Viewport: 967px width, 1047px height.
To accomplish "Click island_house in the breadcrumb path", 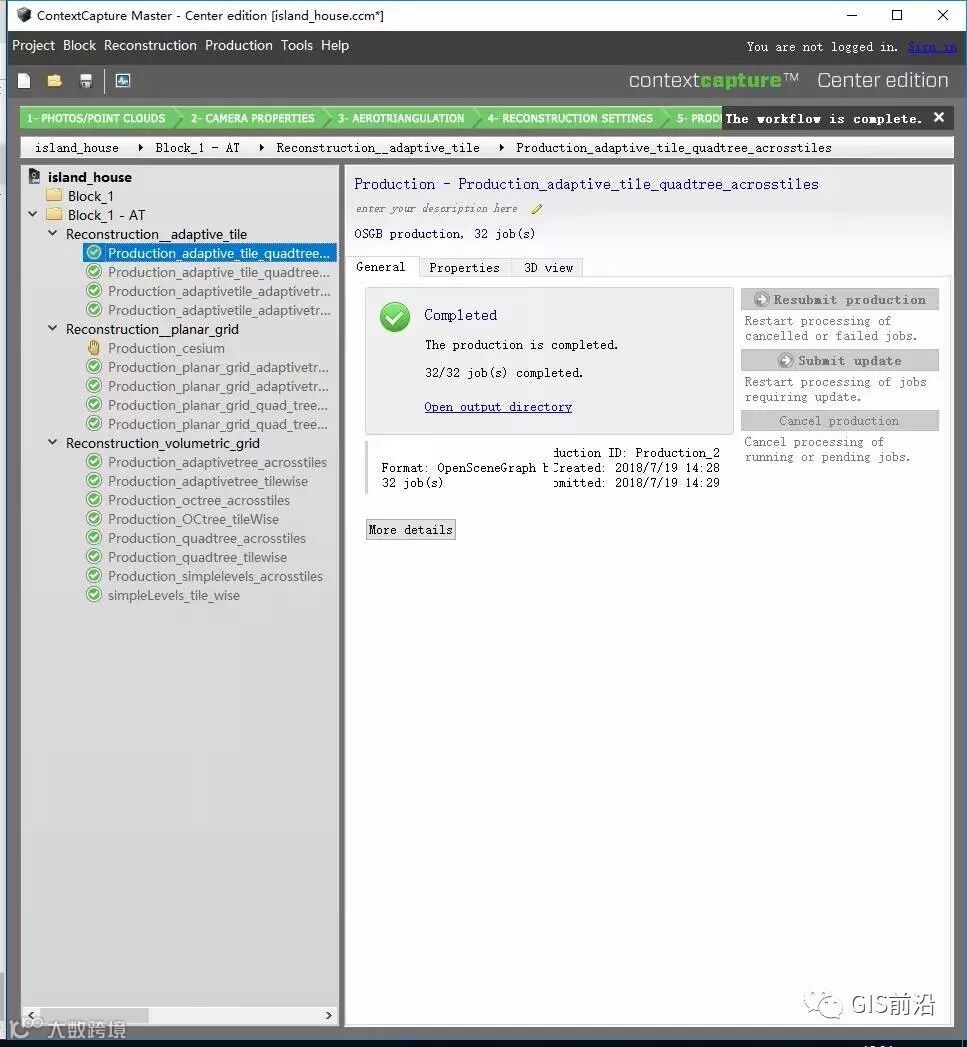I will coord(77,148).
